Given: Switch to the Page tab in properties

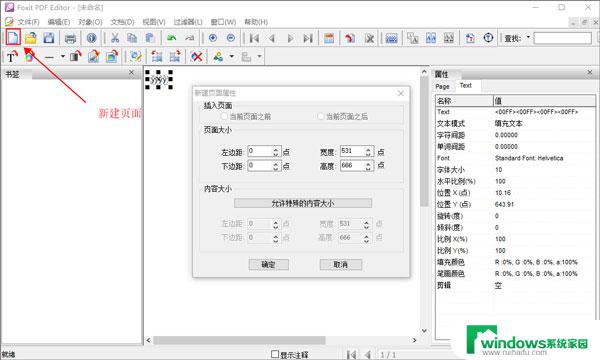Looking at the screenshot, I should pyautogui.click(x=442, y=86).
